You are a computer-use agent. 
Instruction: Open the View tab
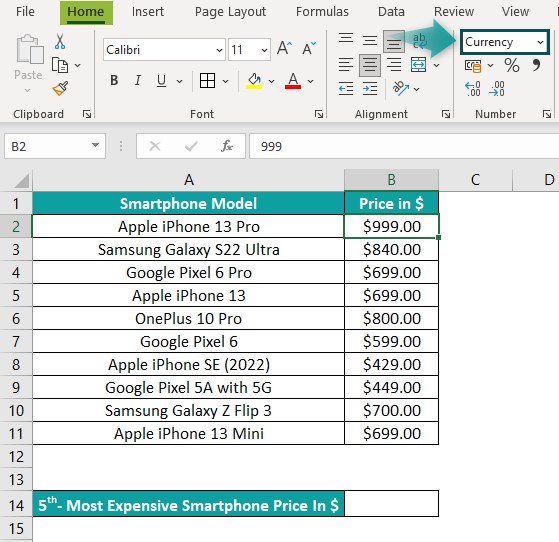click(x=515, y=12)
